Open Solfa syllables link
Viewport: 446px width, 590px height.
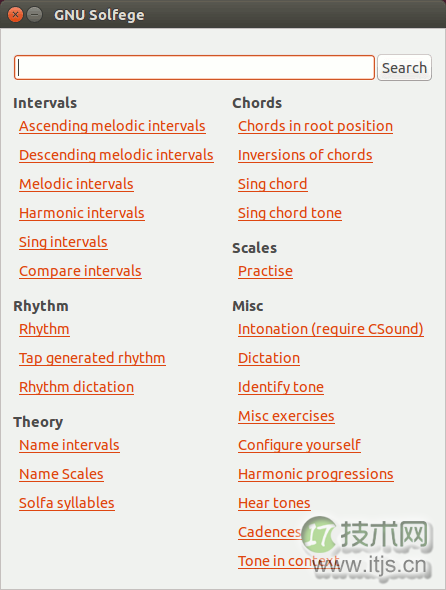click(67, 503)
